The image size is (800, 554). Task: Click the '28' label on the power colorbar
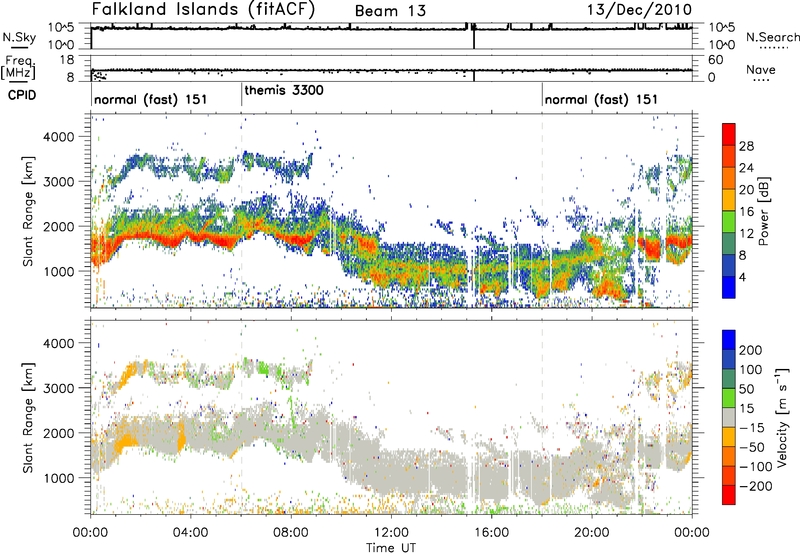click(746, 146)
